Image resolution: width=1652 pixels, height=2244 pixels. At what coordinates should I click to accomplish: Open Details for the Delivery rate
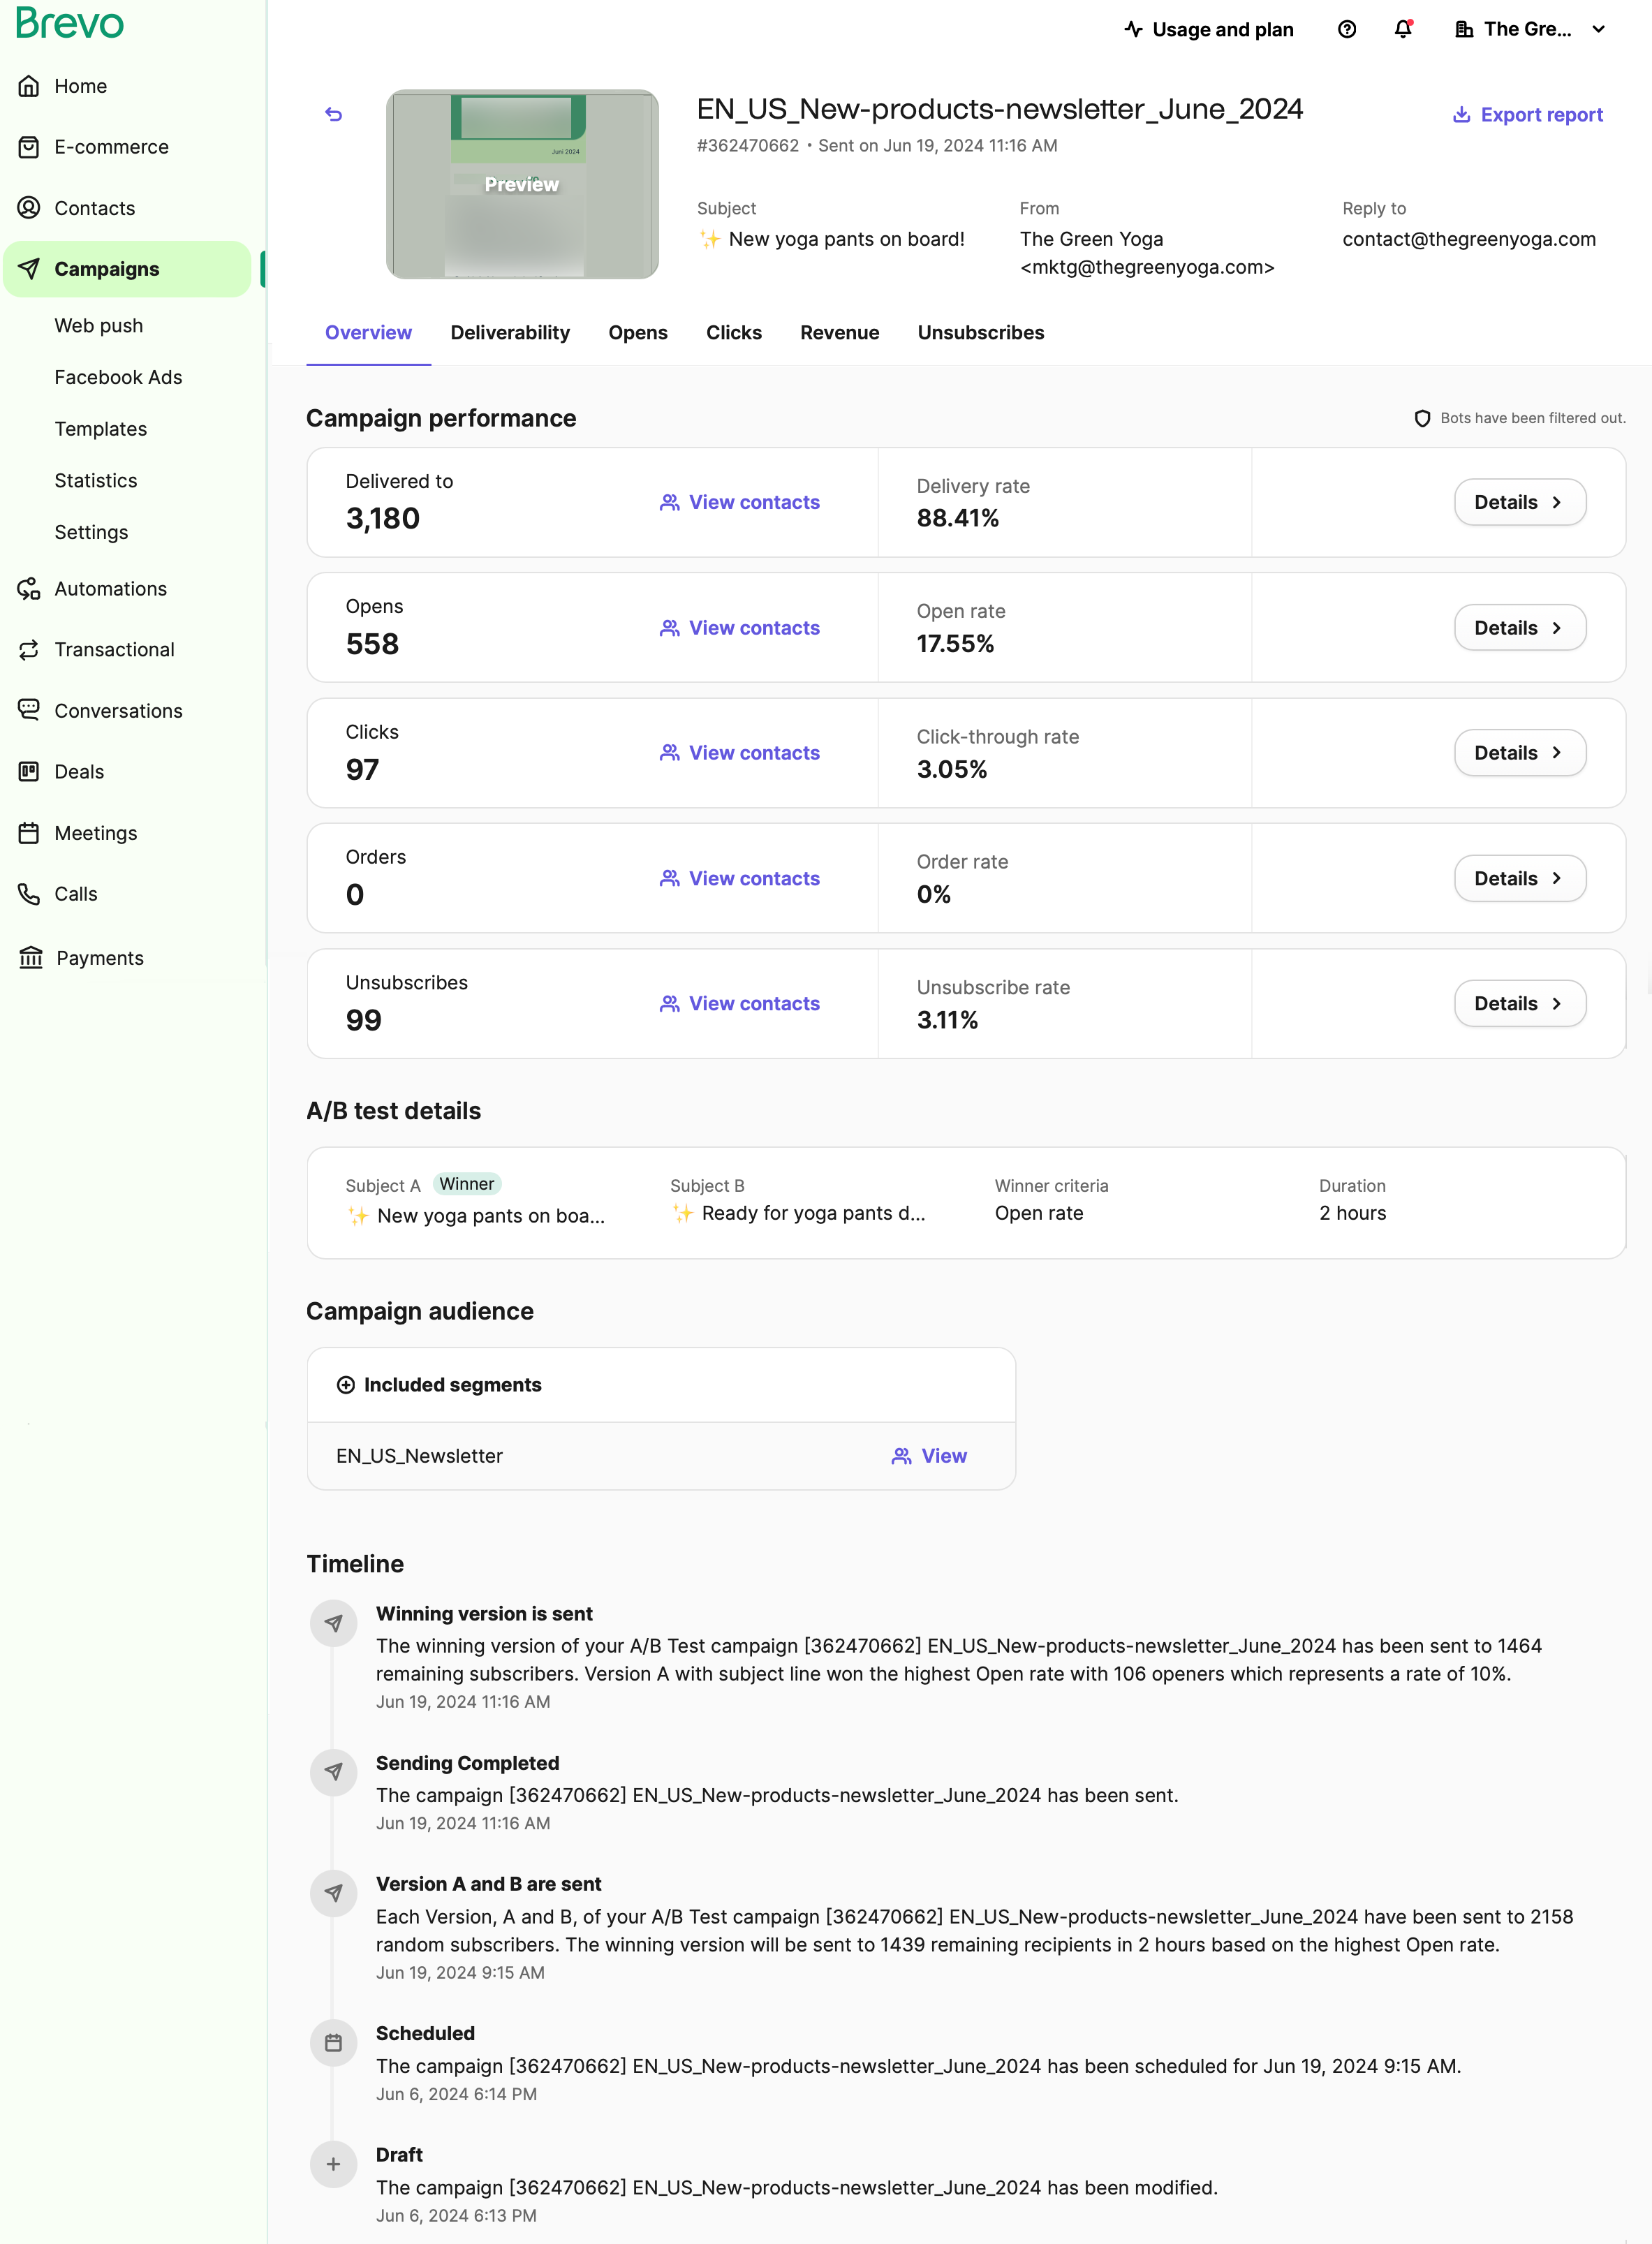(1519, 502)
